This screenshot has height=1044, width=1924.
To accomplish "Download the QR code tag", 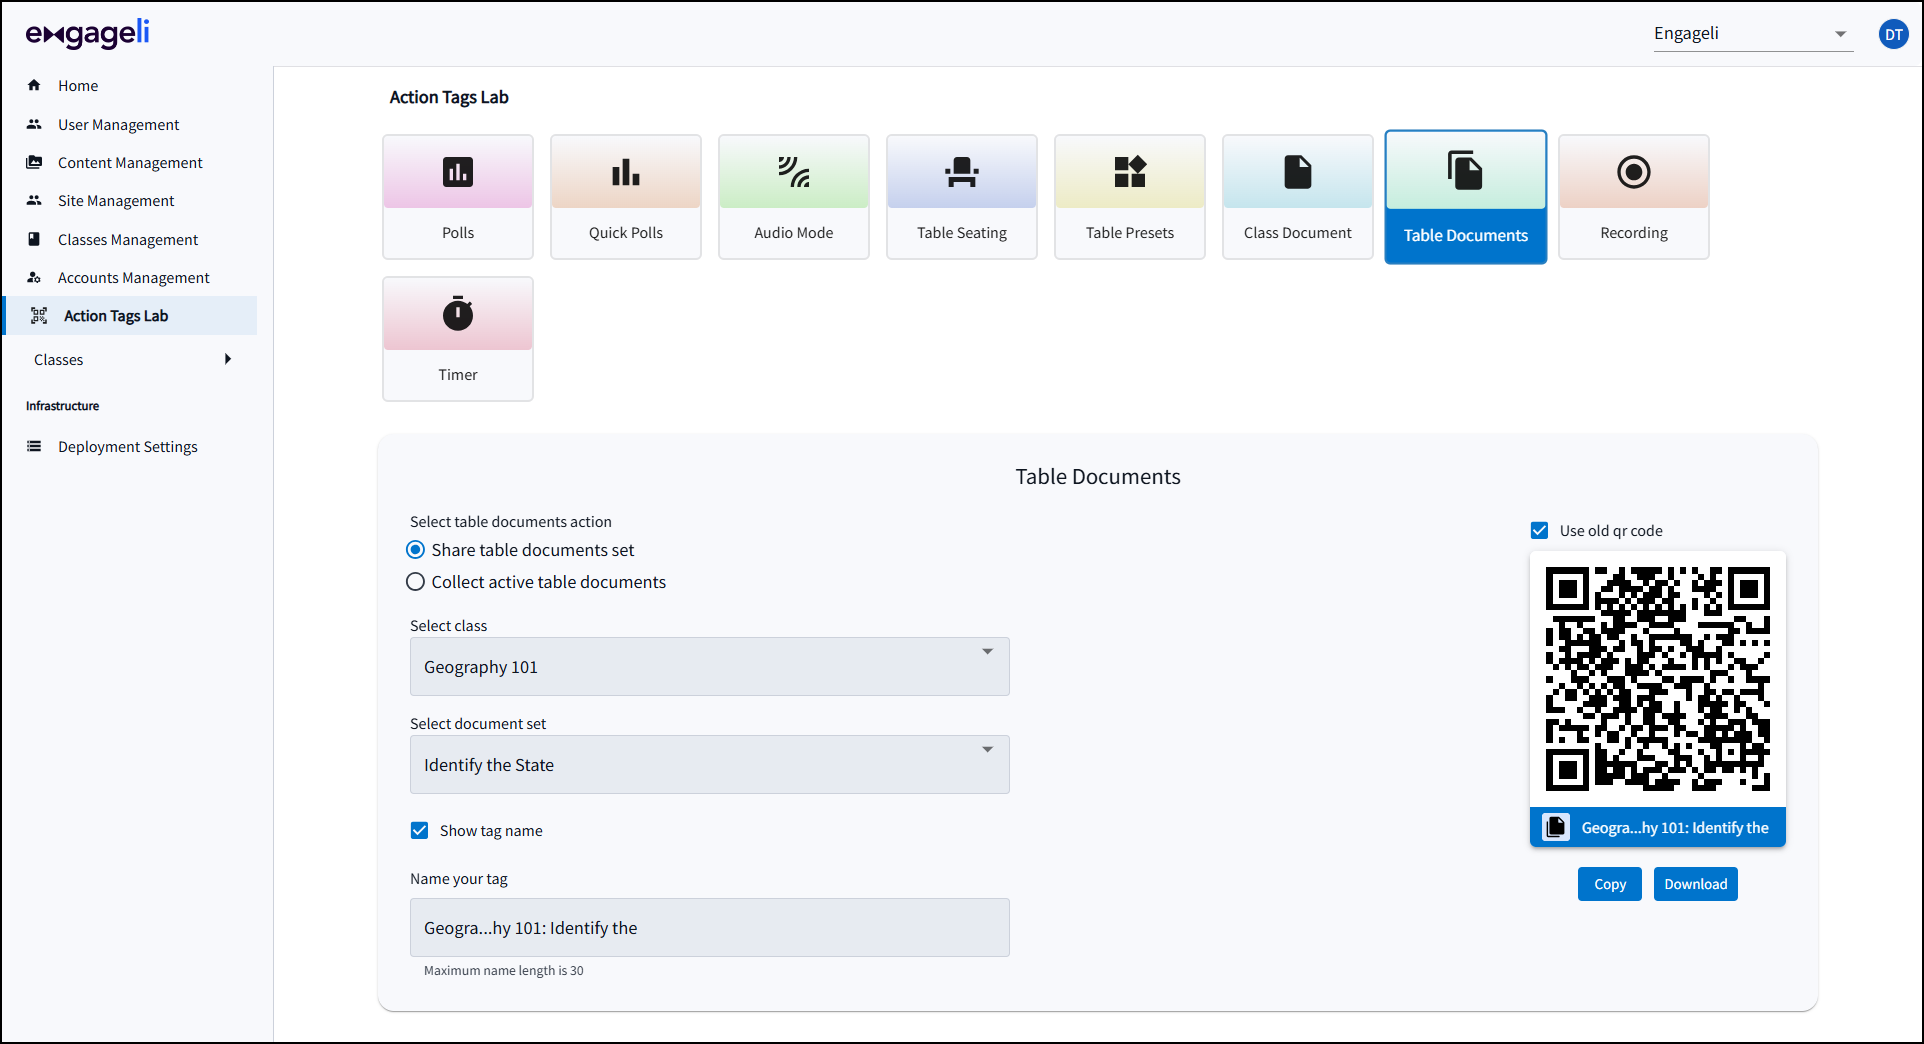I will click(x=1696, y=884).
